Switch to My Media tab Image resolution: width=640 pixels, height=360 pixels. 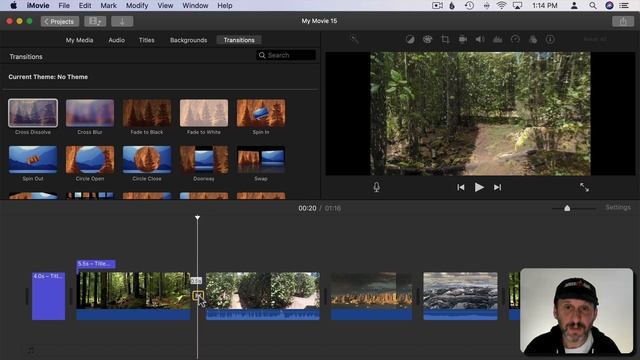[80, 40]
